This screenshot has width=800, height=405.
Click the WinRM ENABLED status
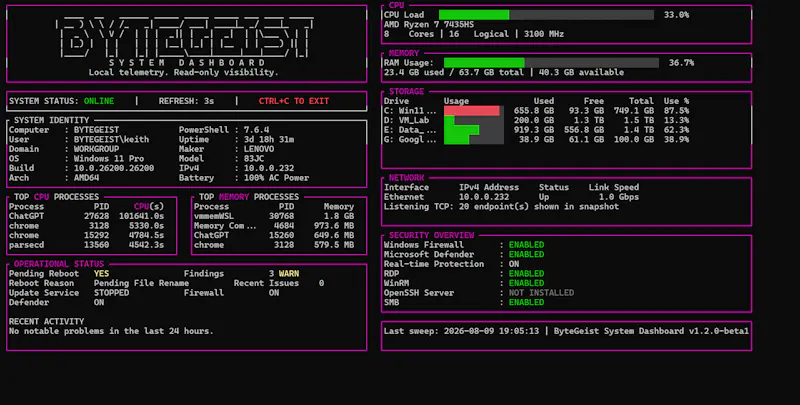526,283
